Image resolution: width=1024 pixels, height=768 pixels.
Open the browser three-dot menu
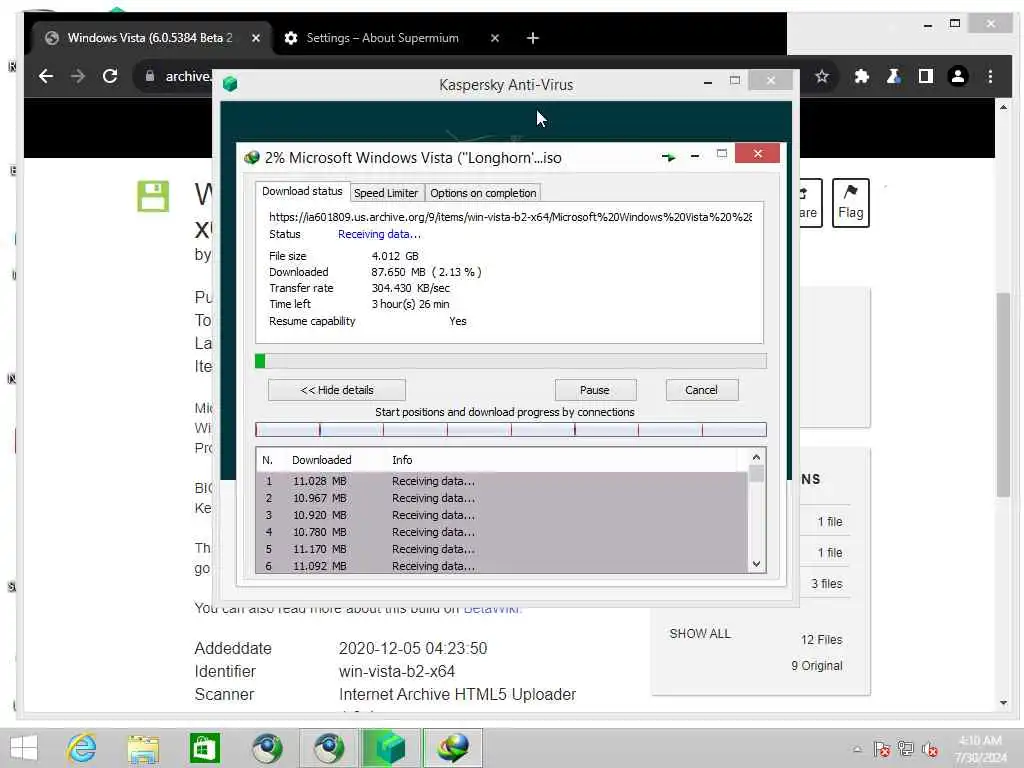[990, 76]
